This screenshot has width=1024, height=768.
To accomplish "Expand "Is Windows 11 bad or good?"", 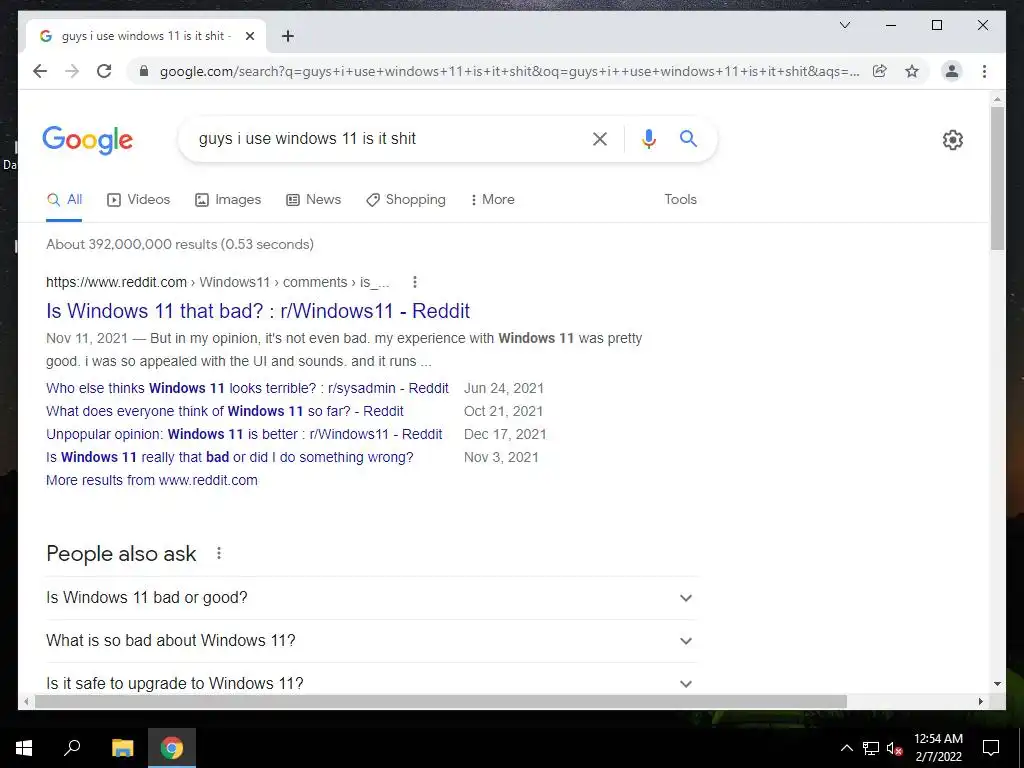I will tap(371, 598).
